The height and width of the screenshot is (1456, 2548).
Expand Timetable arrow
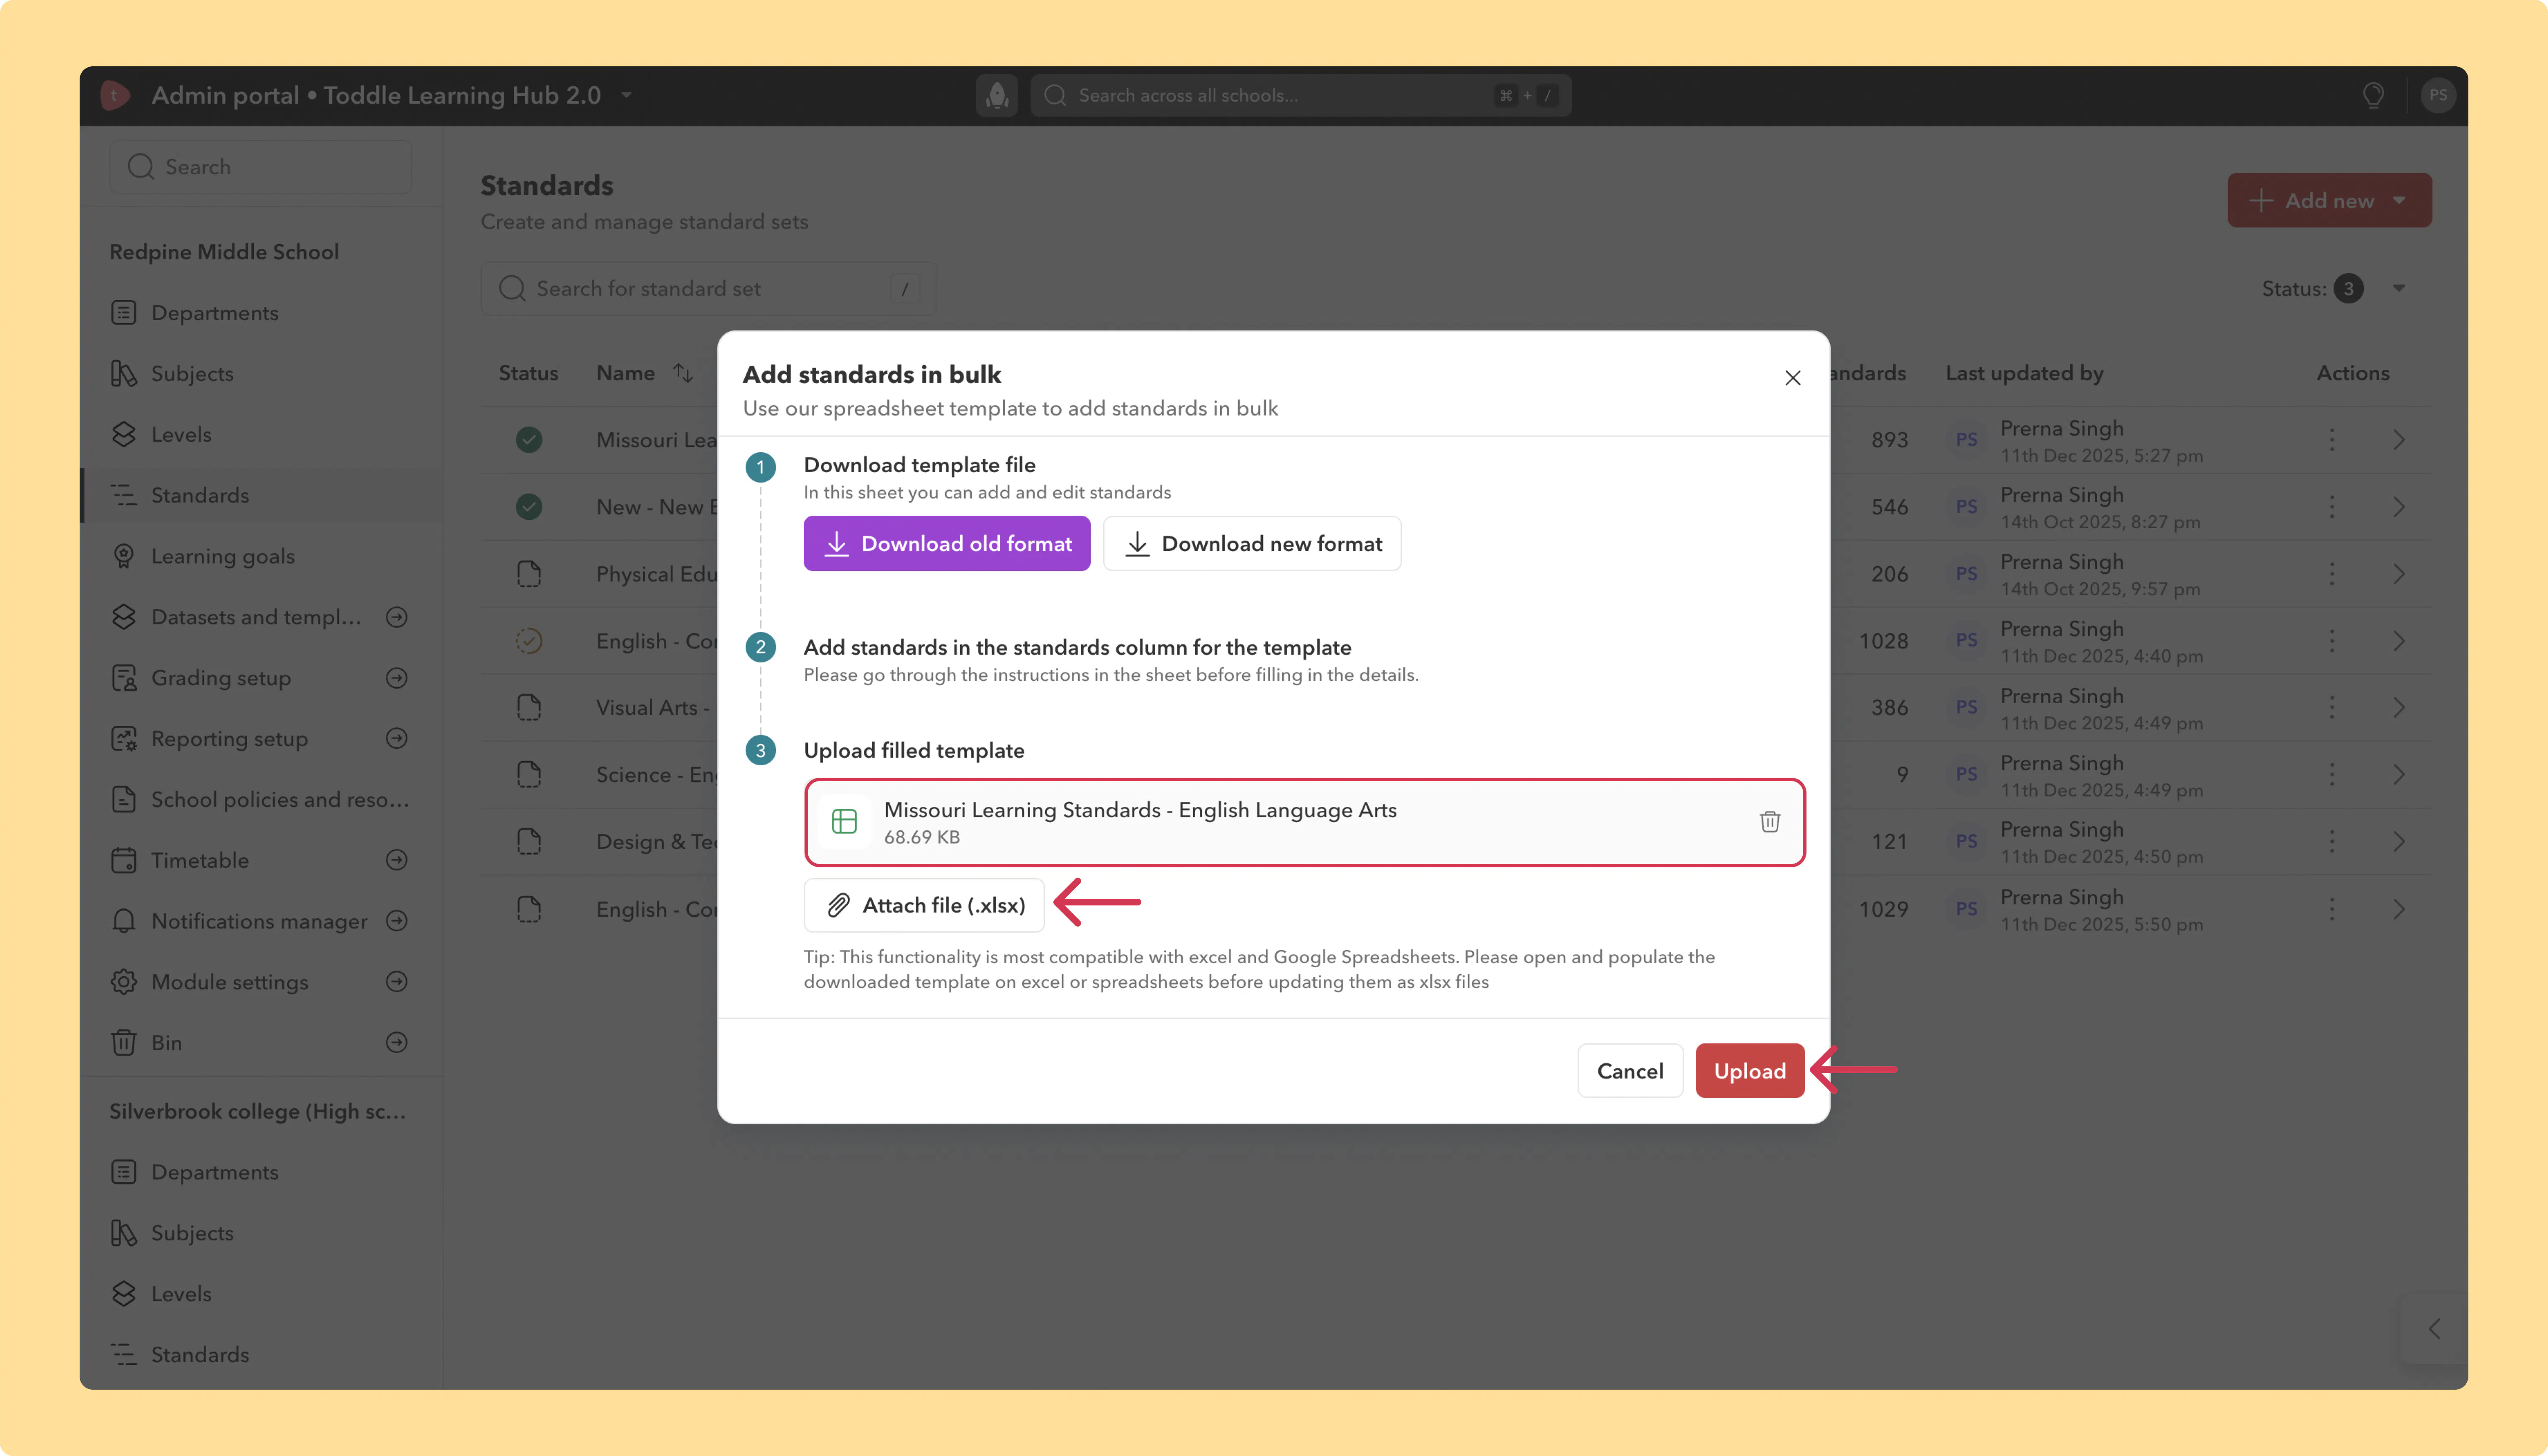pos(397,860)
